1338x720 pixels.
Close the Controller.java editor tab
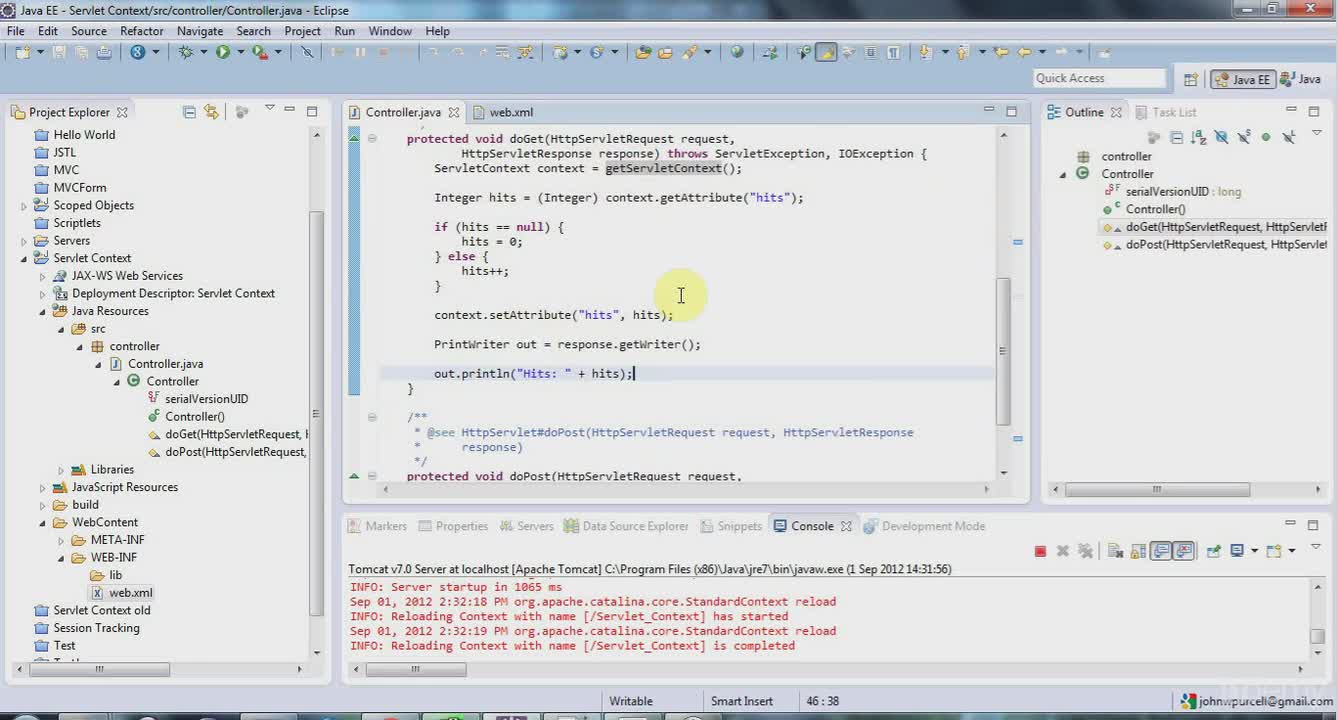pos(453,112)
